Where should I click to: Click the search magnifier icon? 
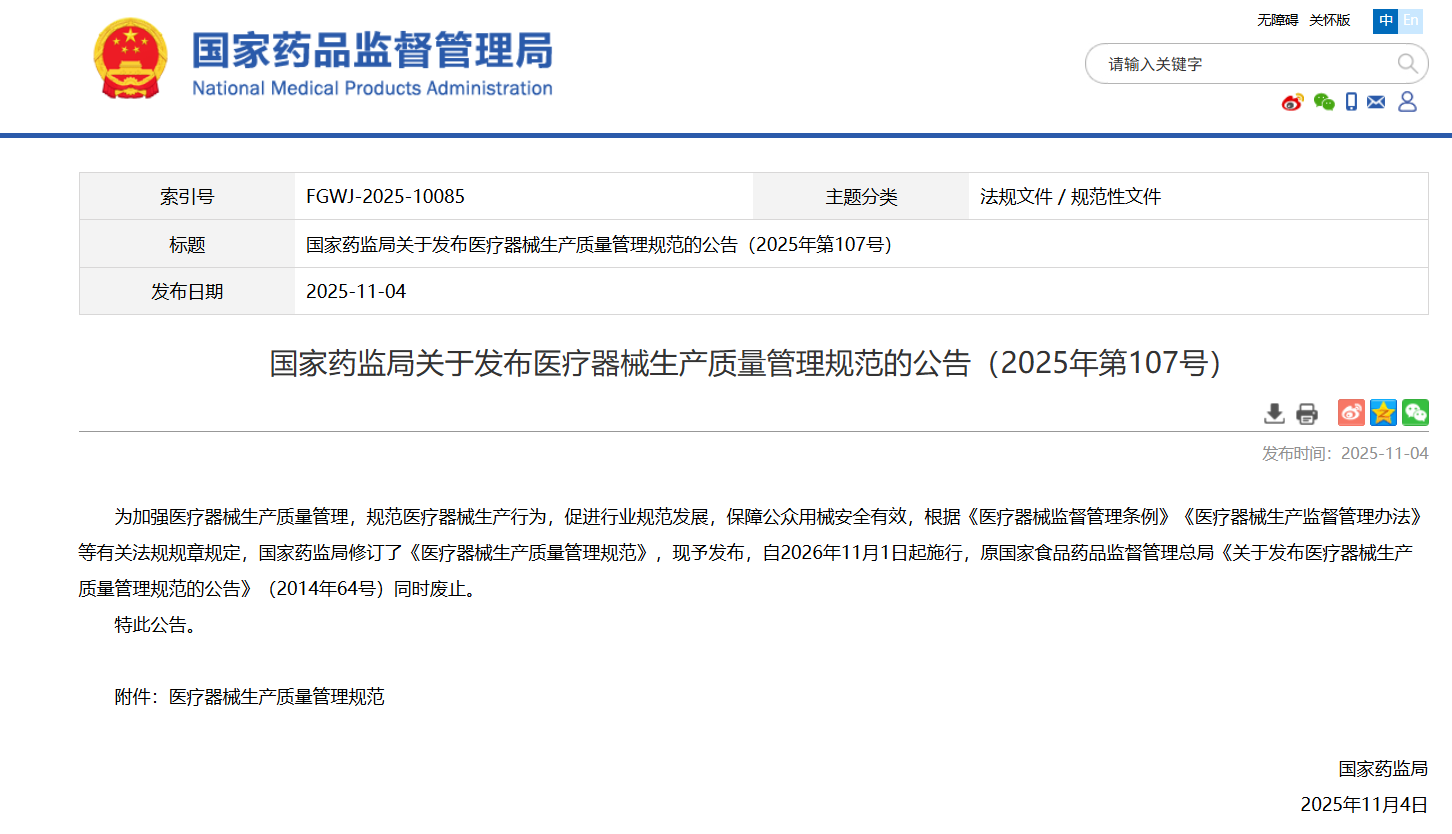pos(1406,64)
